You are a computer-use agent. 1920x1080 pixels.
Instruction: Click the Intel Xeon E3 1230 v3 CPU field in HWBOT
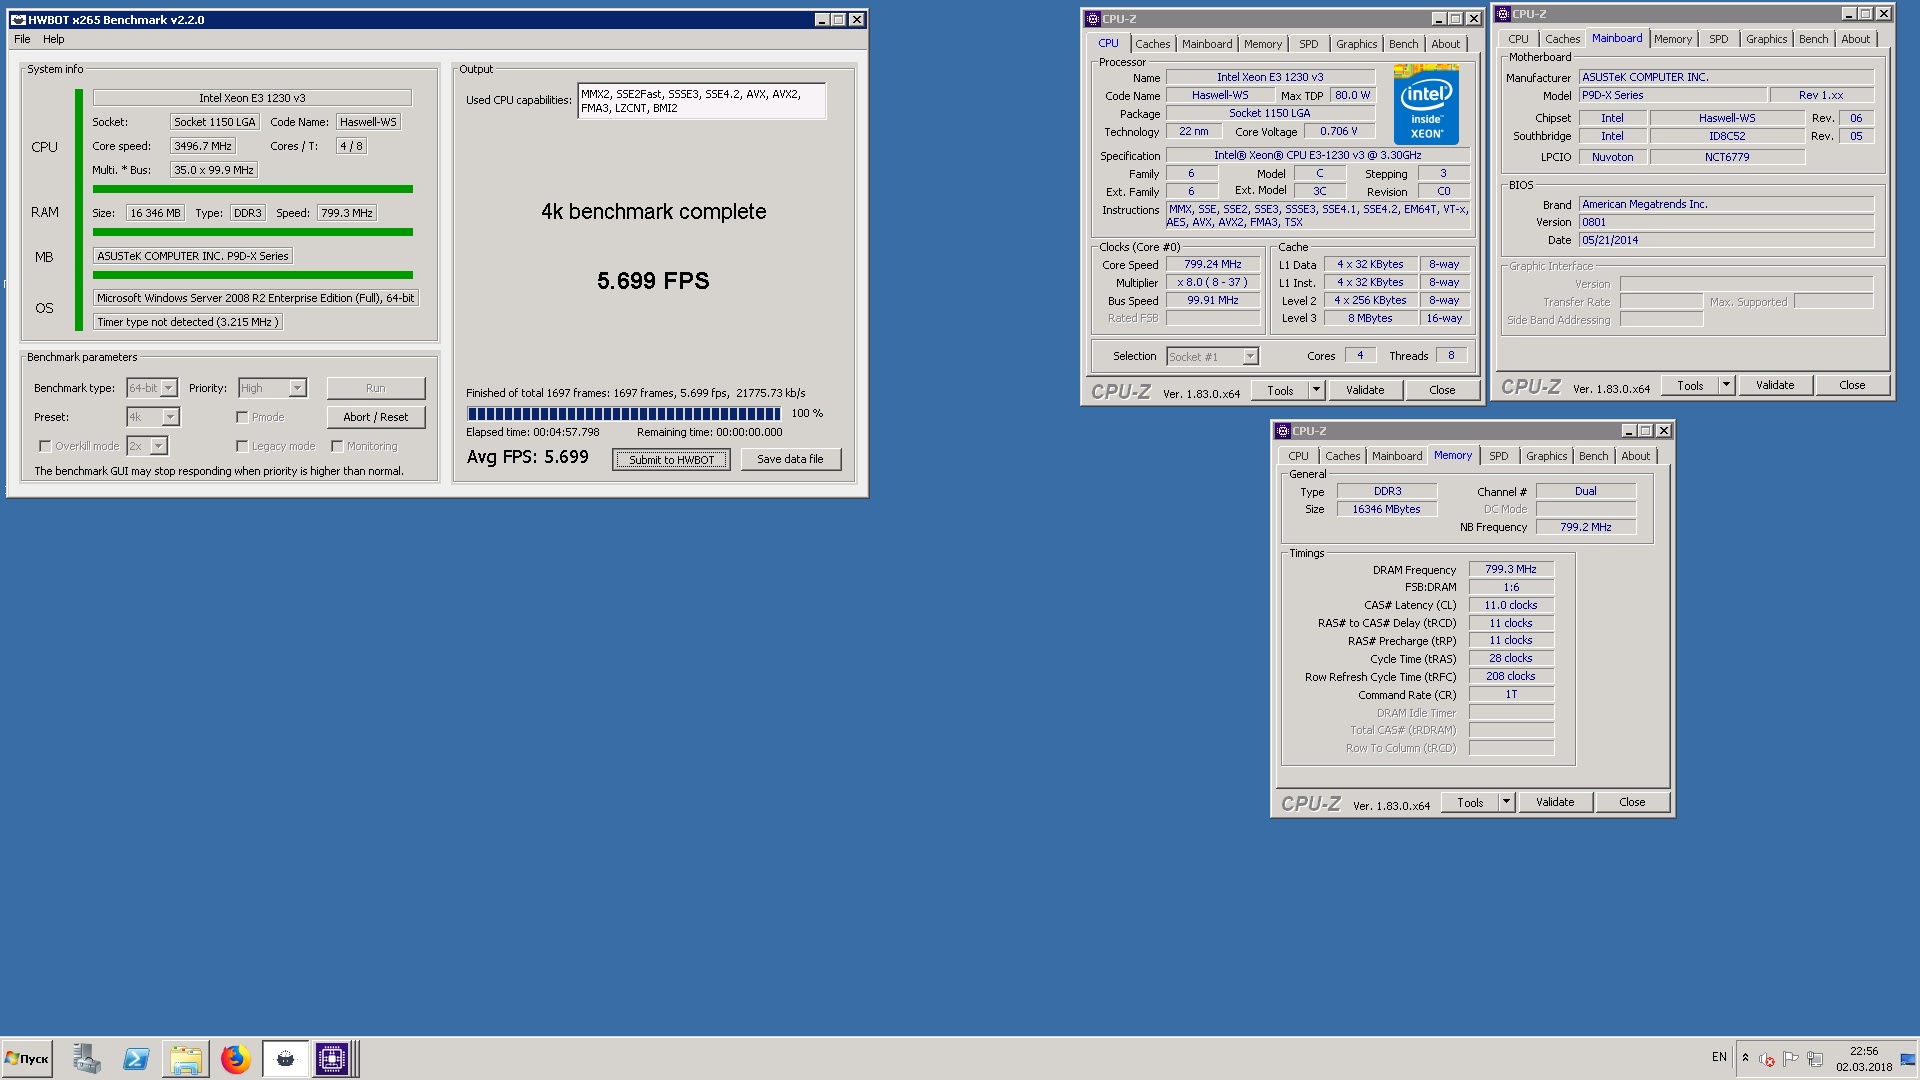252,98
